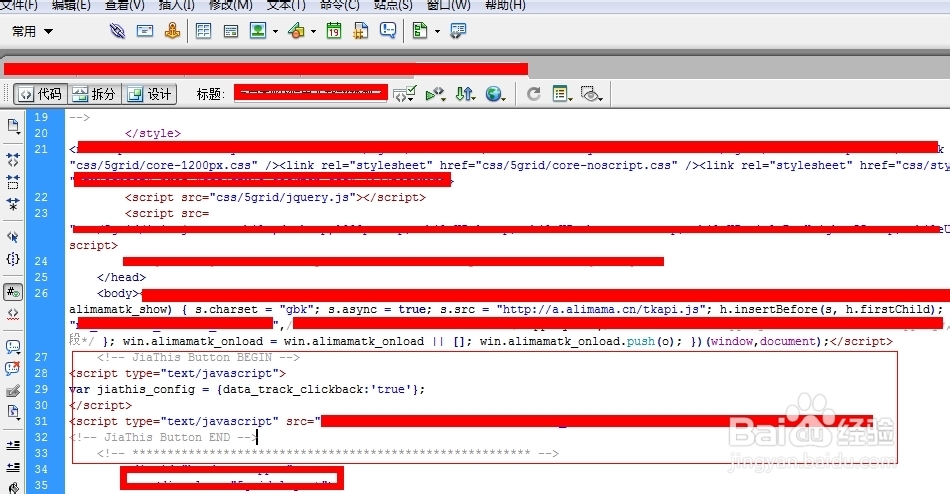Click the jiathis_config variable line
This screenshot has height=494, width=950.
click(247, 389)
